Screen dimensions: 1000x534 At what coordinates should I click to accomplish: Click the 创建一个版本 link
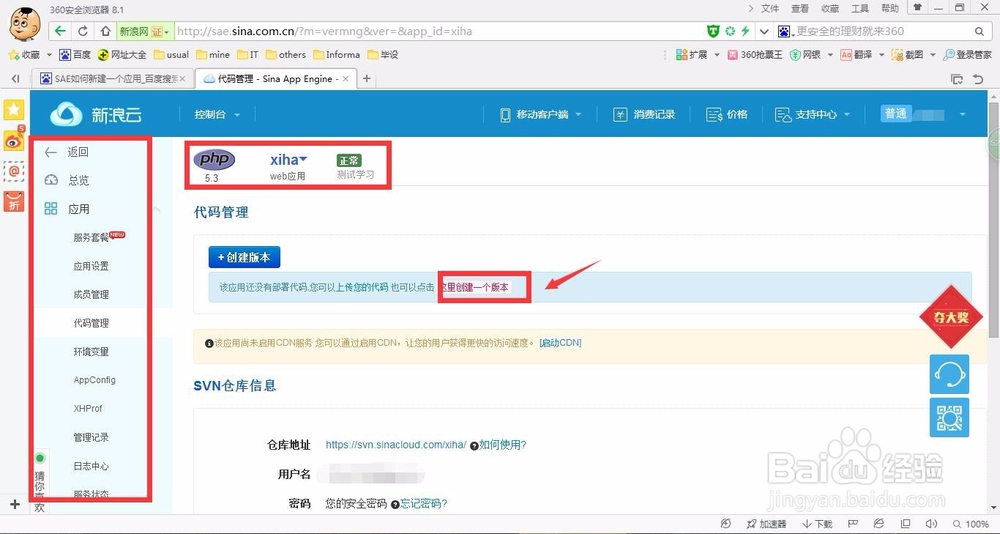(x=483, y=288)
